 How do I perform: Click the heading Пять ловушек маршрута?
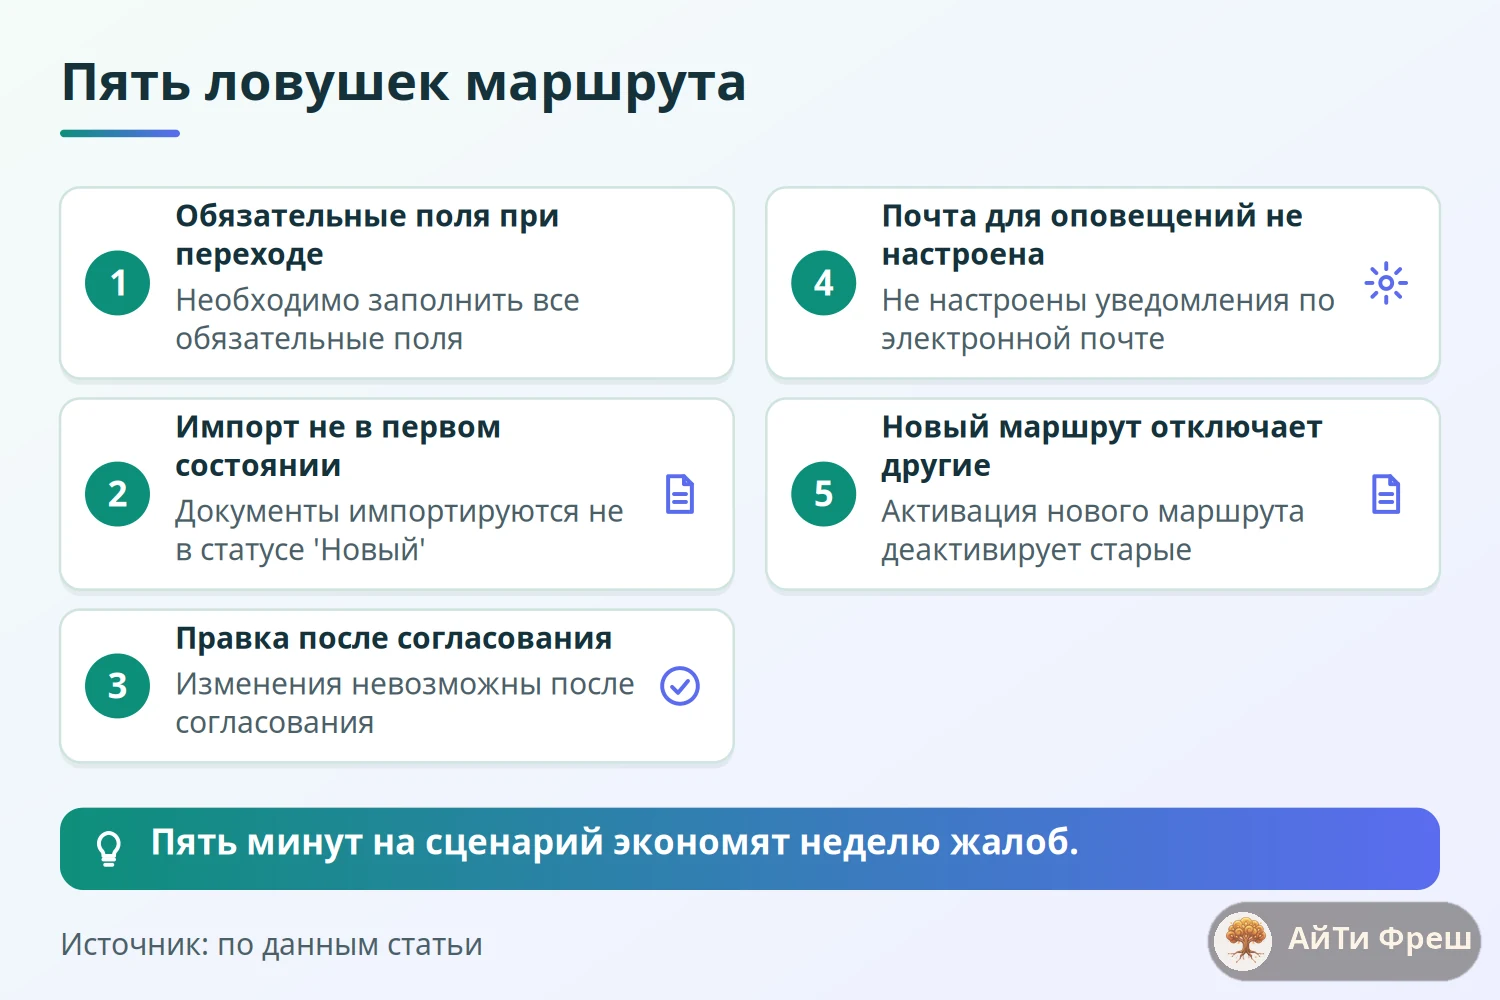coord(404,83)
